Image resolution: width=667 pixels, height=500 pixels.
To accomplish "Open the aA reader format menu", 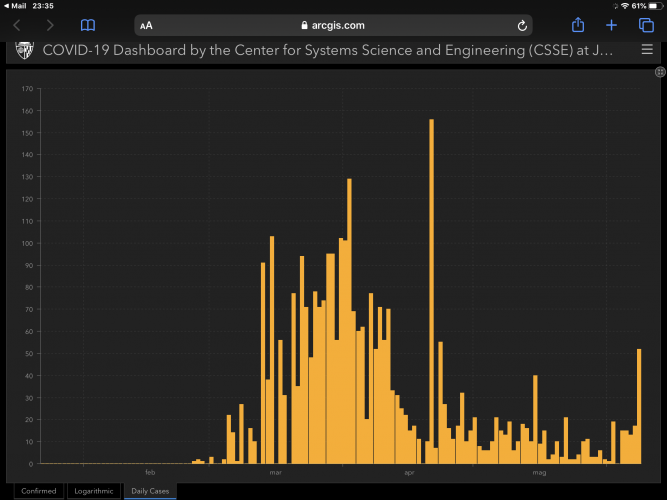I will [147, 26].
